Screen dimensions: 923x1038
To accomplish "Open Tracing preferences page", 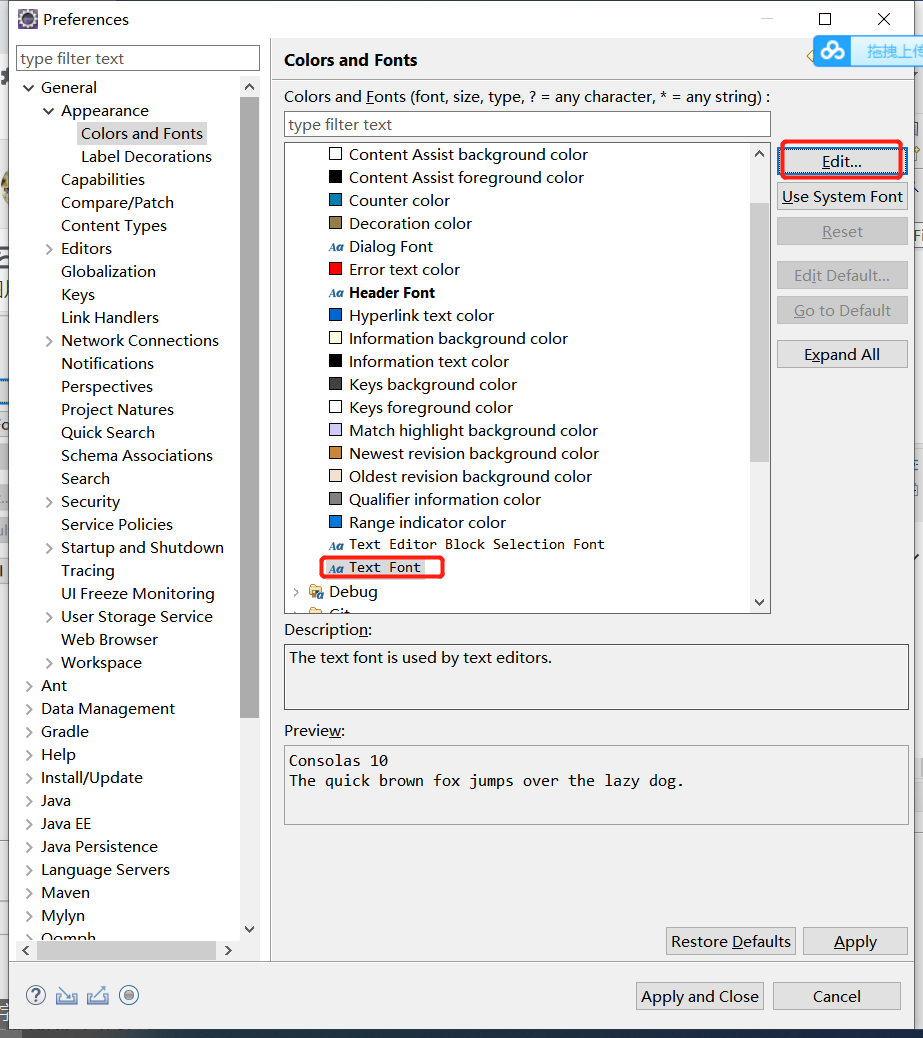I will (87, 571).
